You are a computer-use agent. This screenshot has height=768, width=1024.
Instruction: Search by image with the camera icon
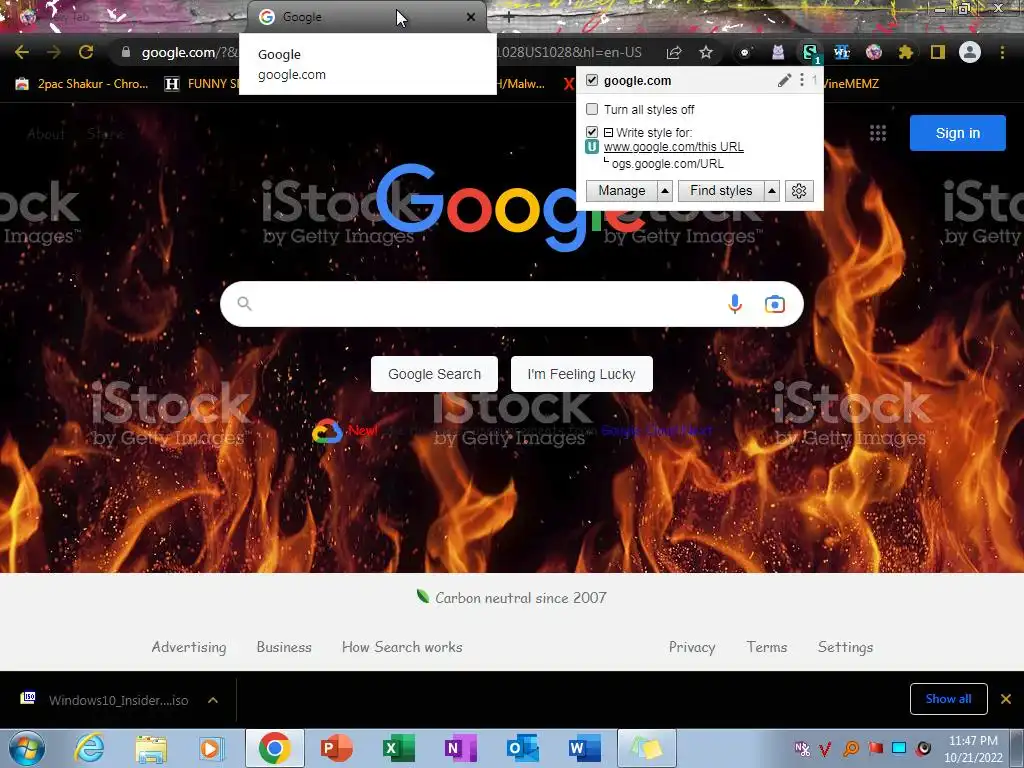[x=775, y=304]
